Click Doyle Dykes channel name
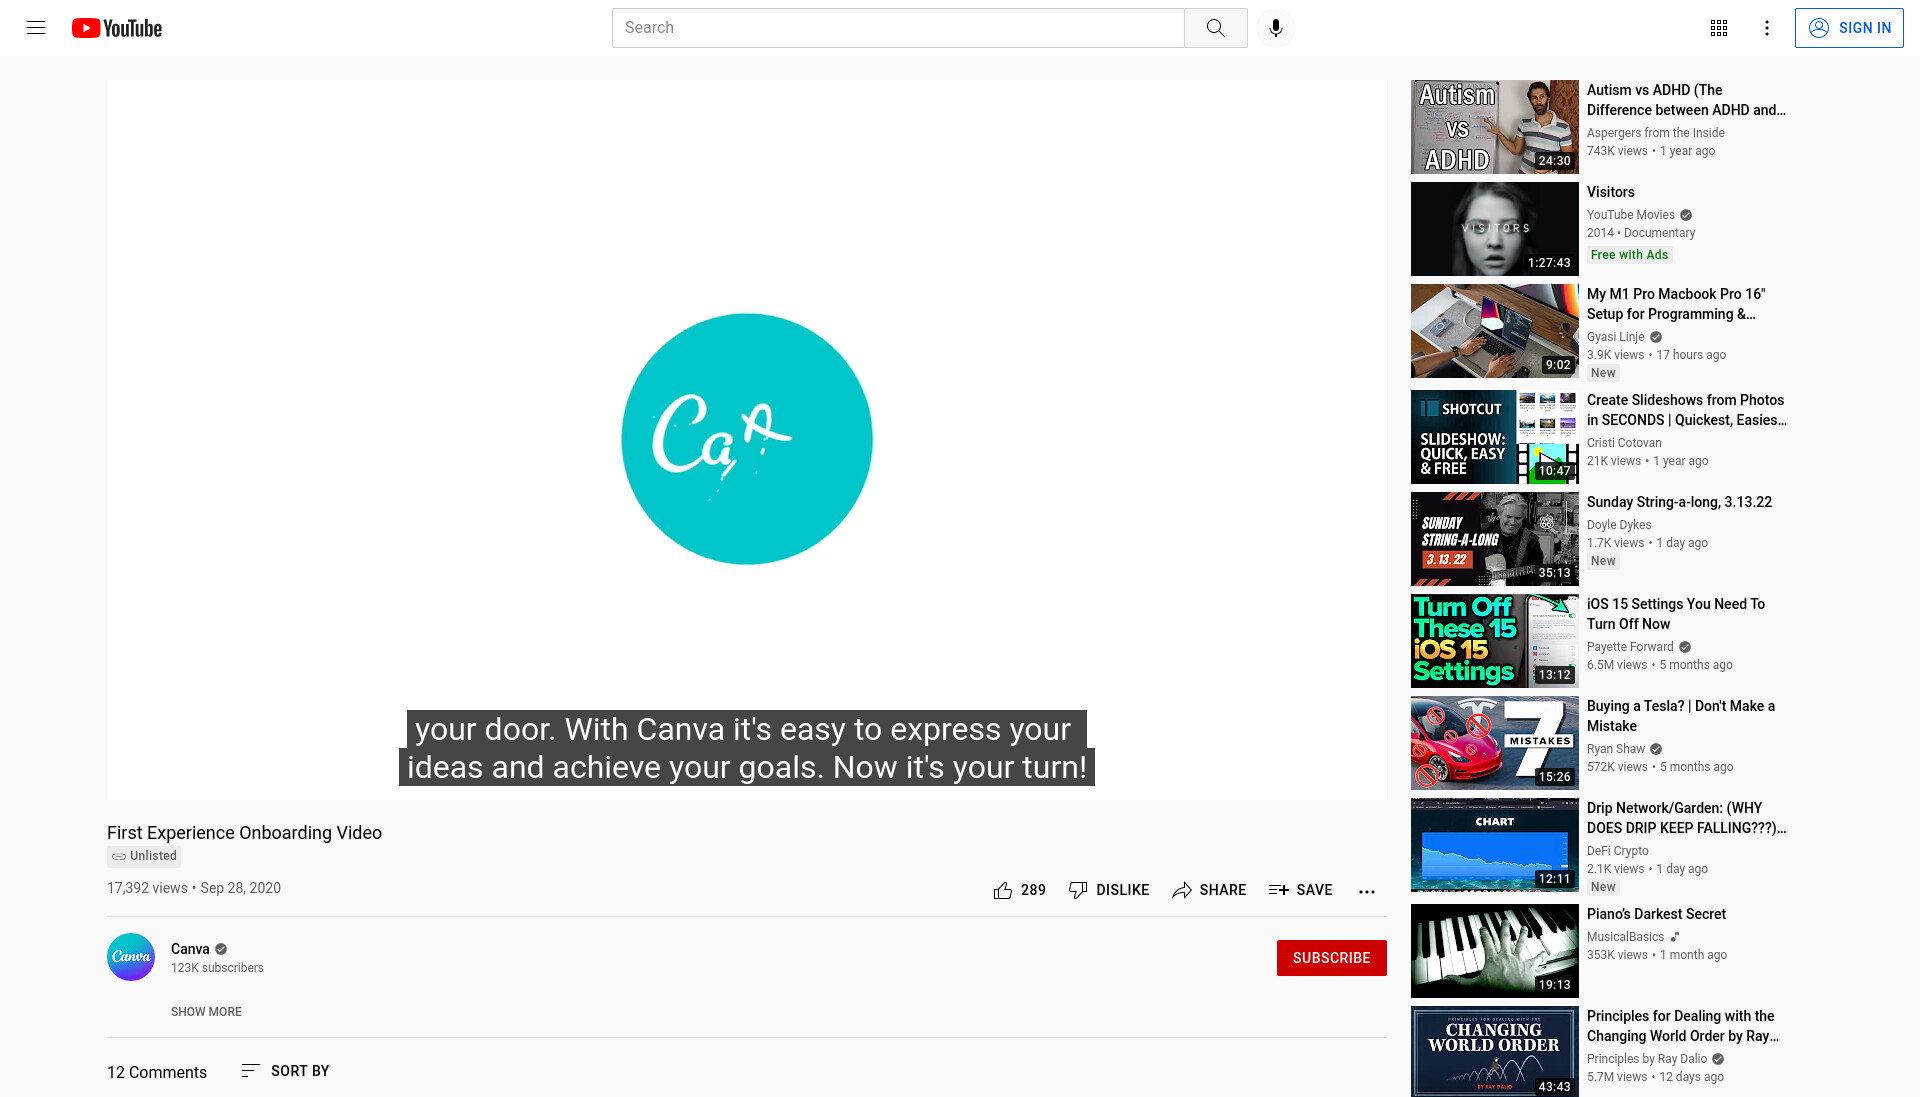 point(1619,525)
